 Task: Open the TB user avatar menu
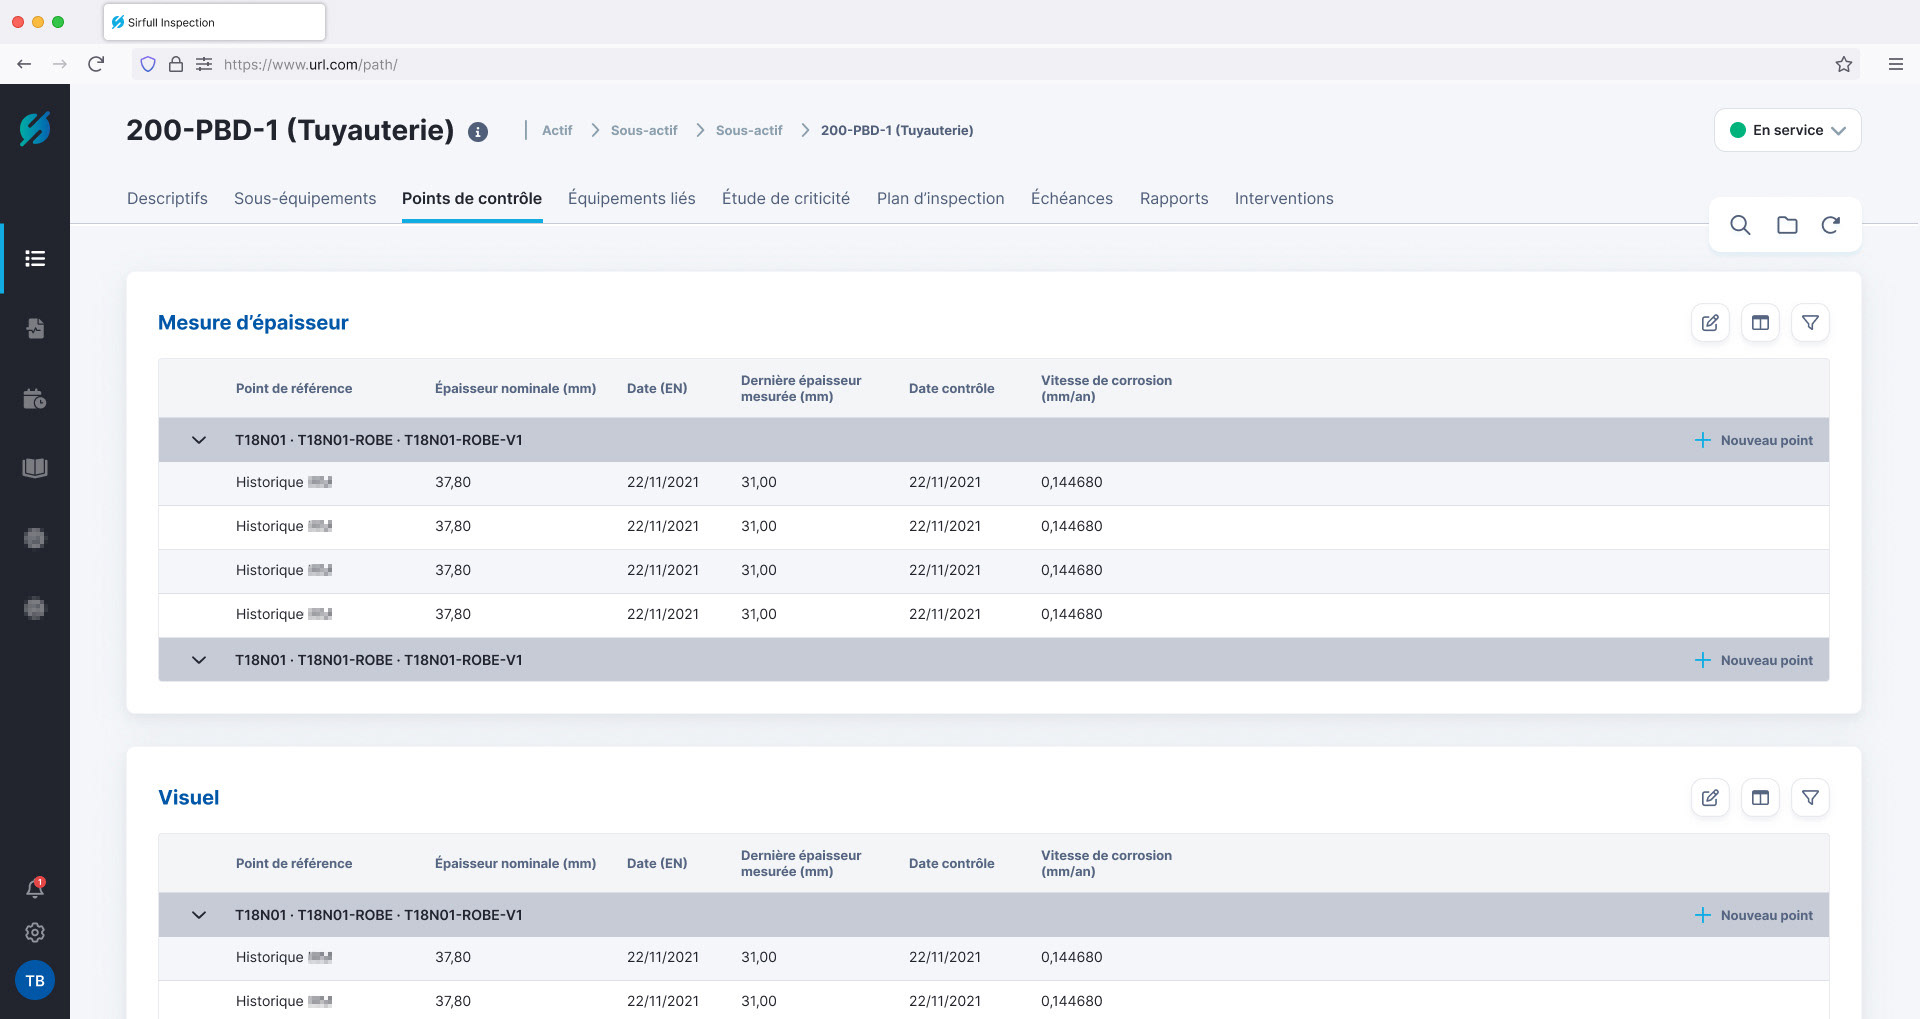pos(35,981)
